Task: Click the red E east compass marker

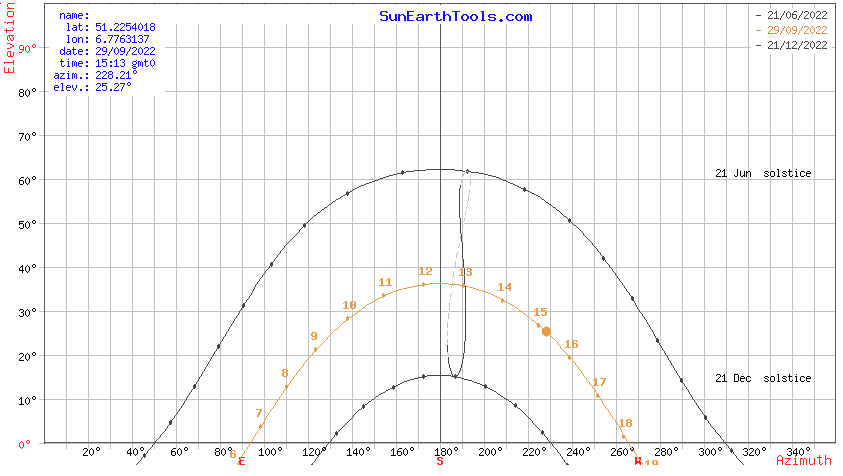Action: pos(241,461)
